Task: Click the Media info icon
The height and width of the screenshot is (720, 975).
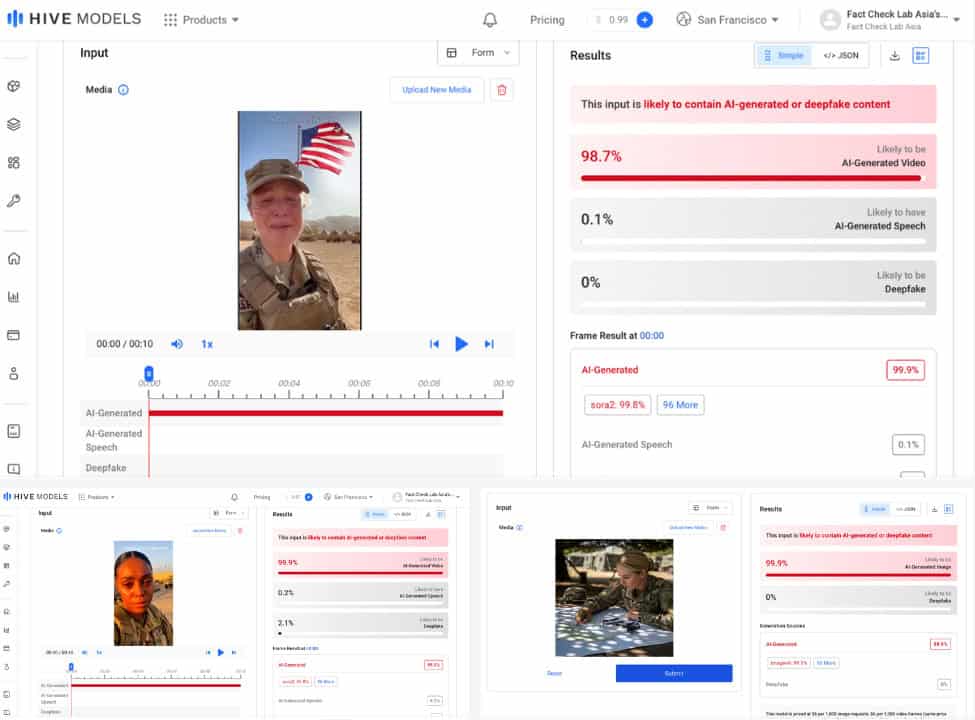Action: [x=123, y=90]
